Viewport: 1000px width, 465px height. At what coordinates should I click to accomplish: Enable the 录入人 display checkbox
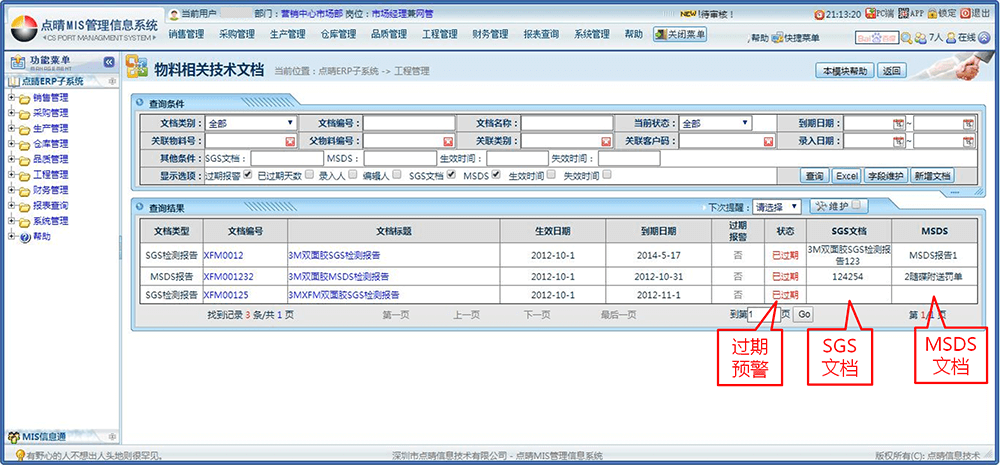352,175
